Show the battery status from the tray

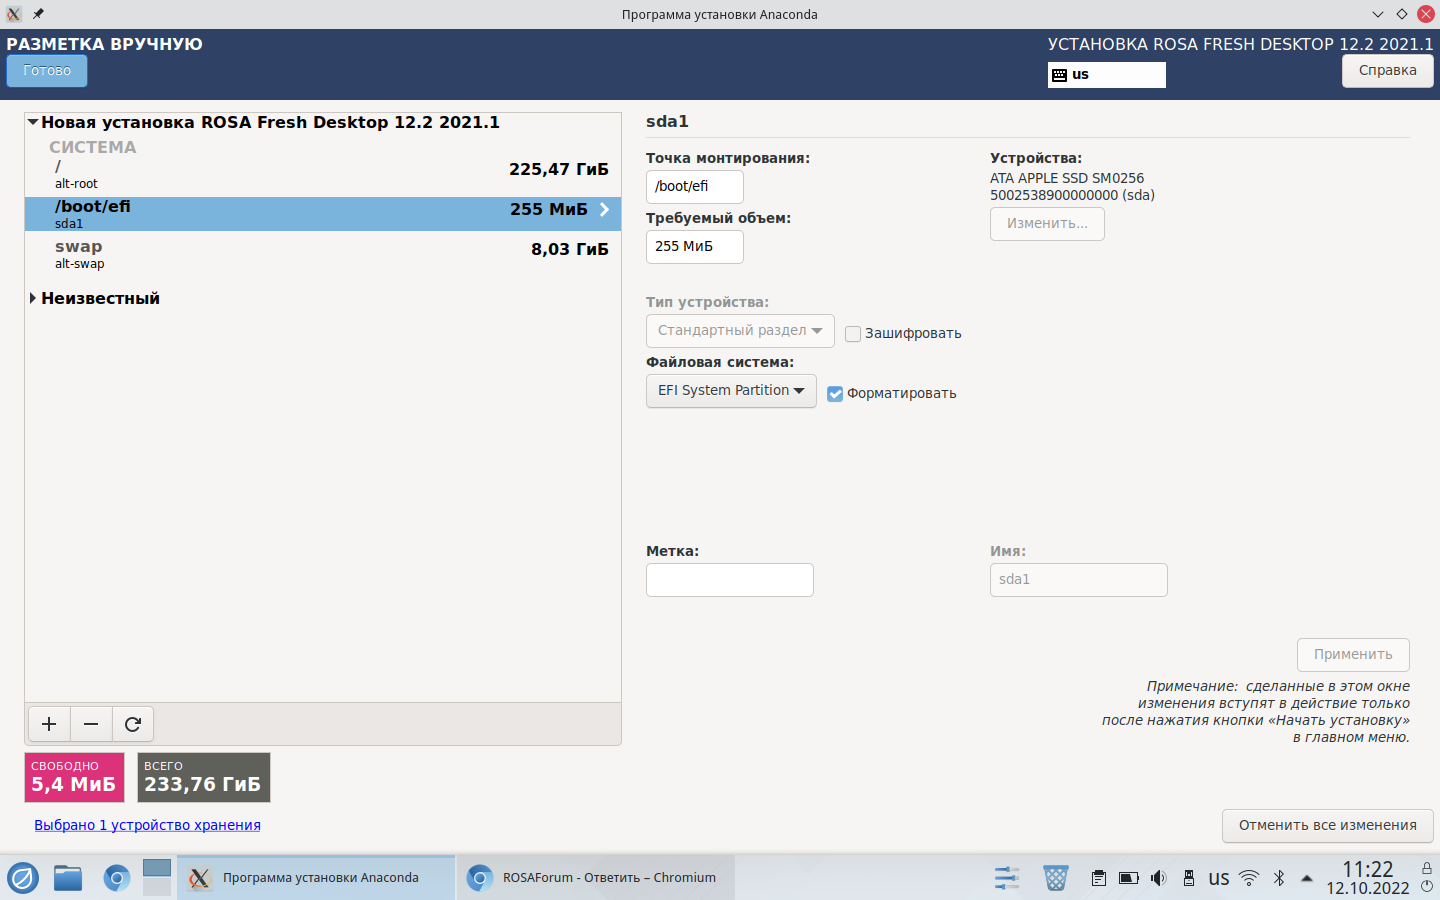coord(1128,878)
